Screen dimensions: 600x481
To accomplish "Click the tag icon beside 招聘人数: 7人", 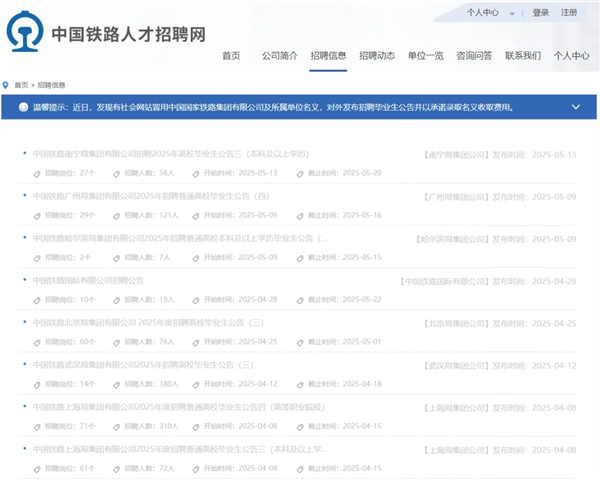I will [116, 258].
